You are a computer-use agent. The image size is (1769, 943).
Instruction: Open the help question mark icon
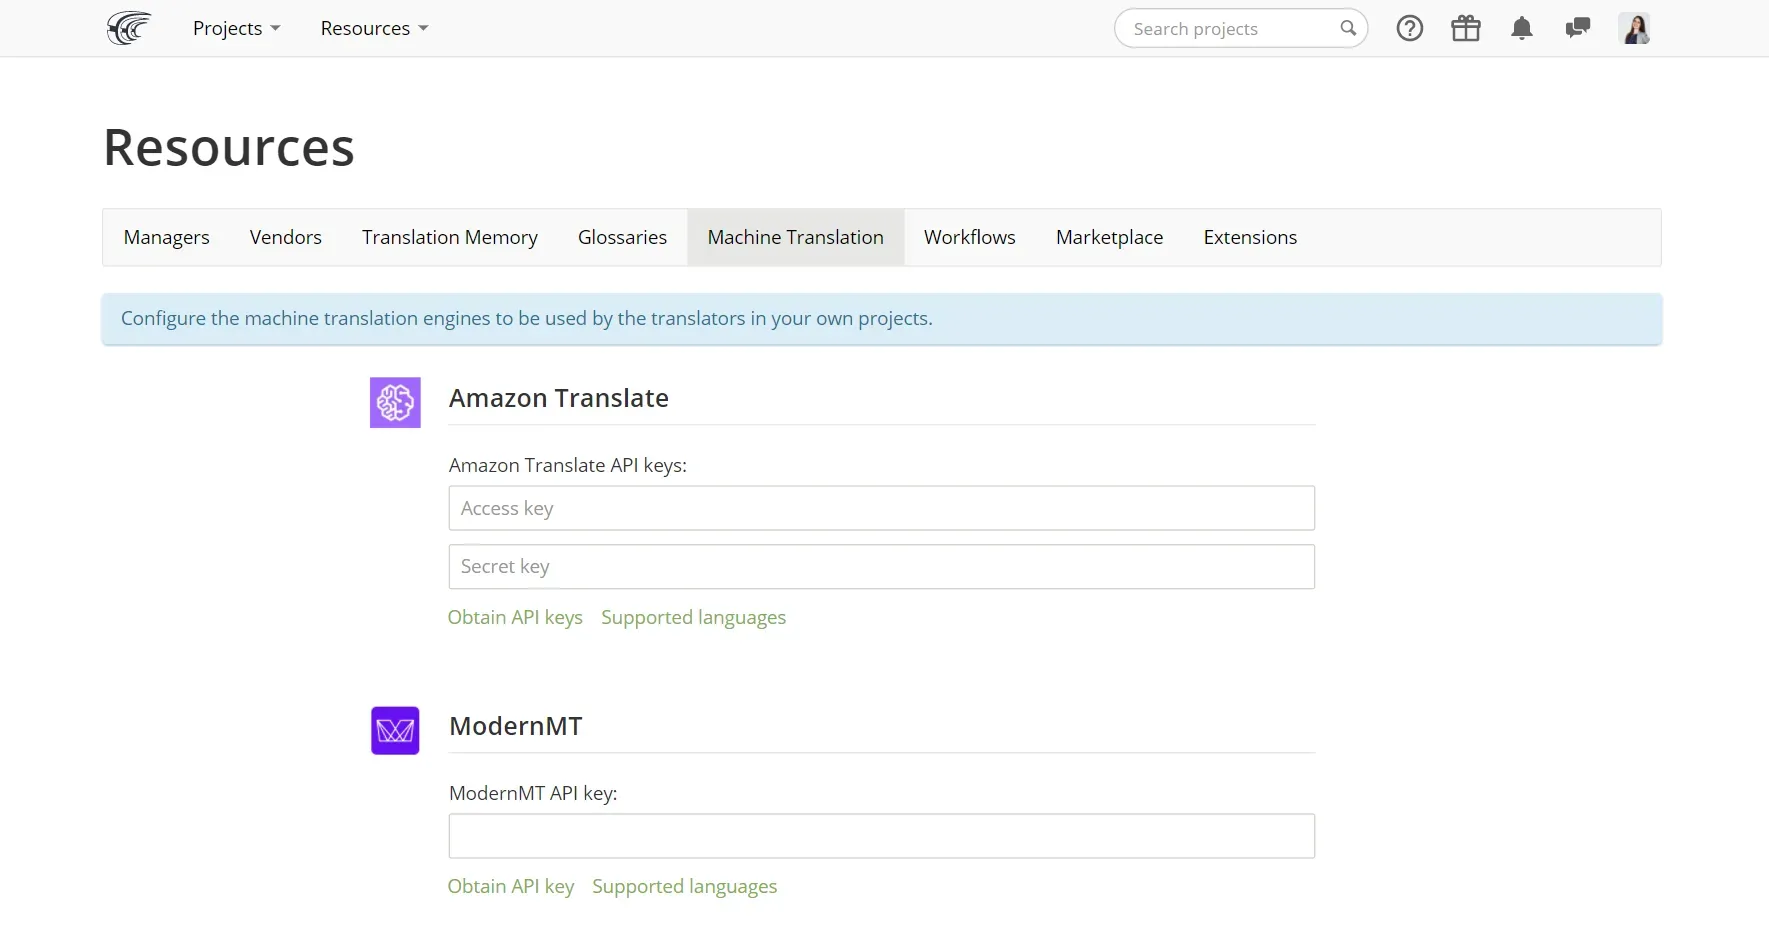(1409, 29)
